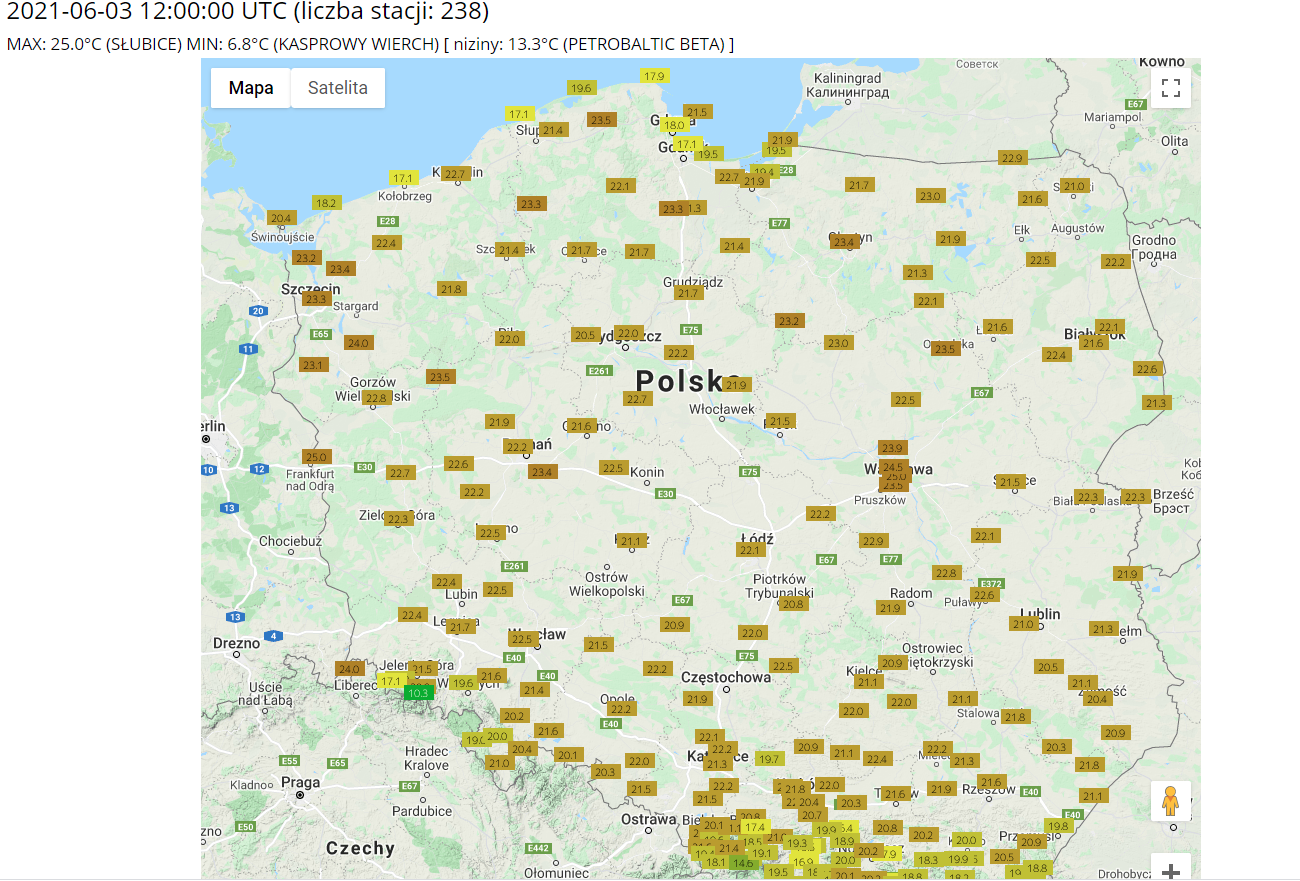Select the 22.6 marker southeast of Białystok
The width and height of the screenshot is (1300, 881).
point(1147,369)
